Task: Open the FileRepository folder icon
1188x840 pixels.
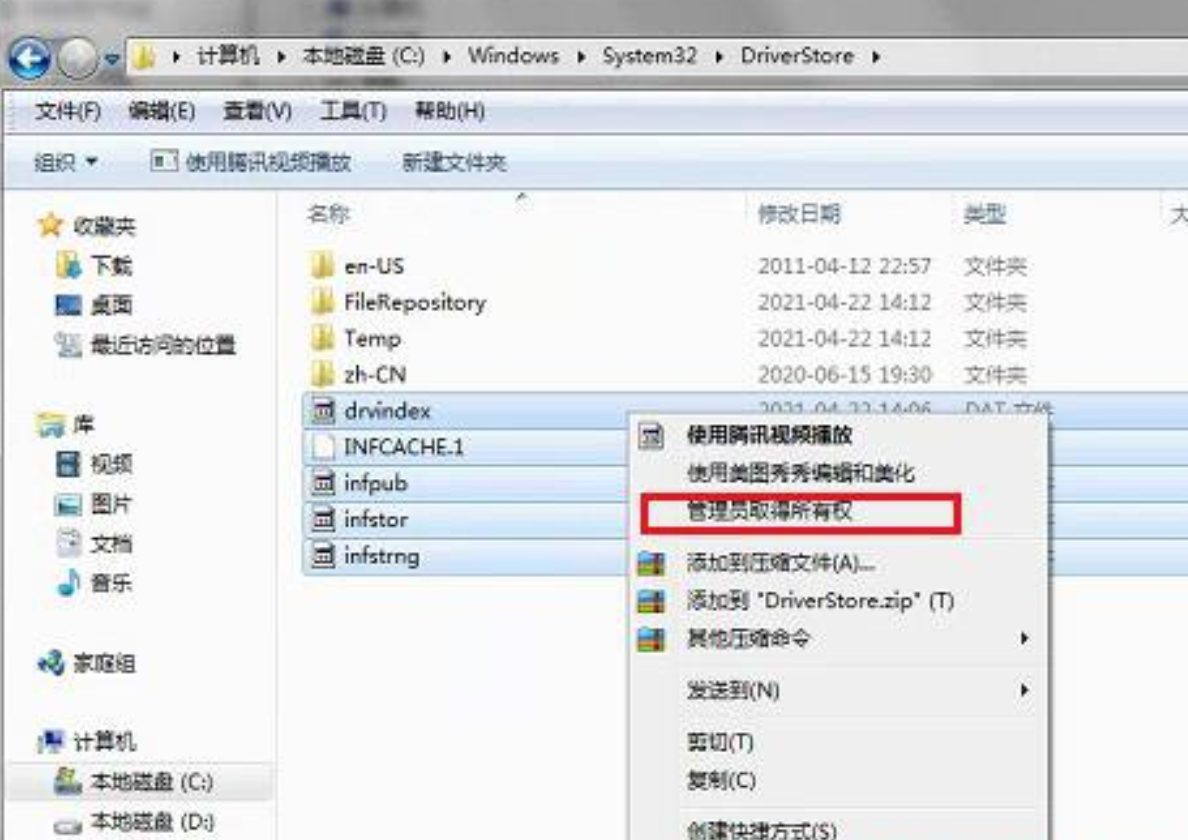Action: (x=323, y=301)
